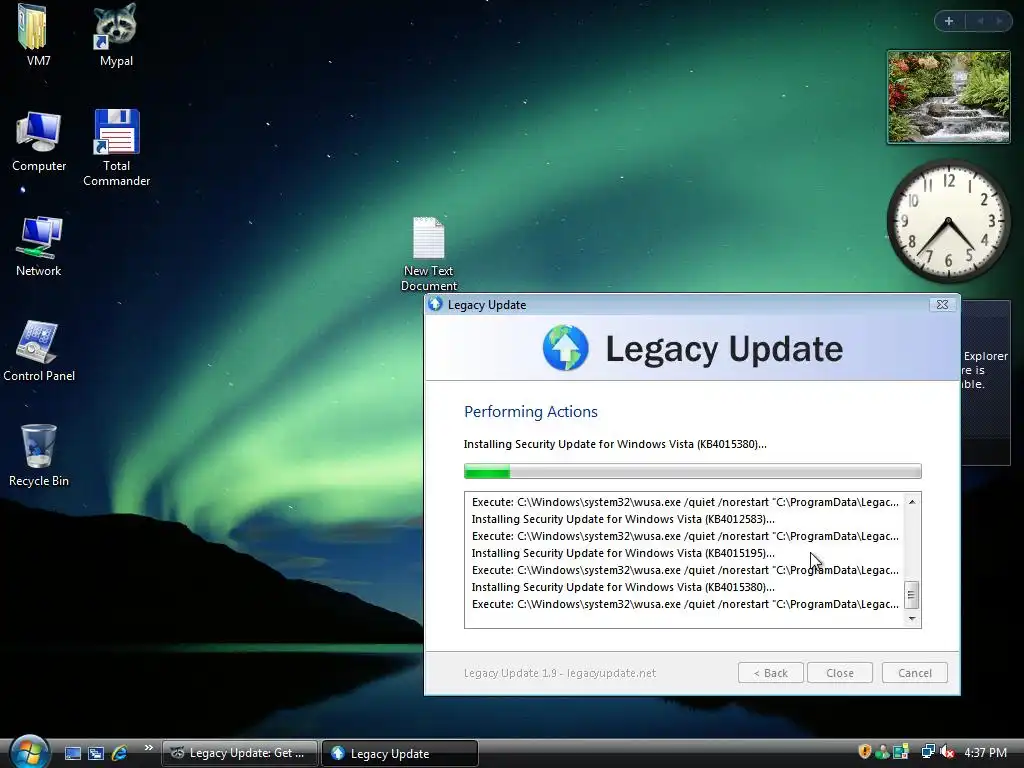The height and width of the screenshot is (768, 1024).
Task: Click the installation progress bar
Action: tap(692, 471)
